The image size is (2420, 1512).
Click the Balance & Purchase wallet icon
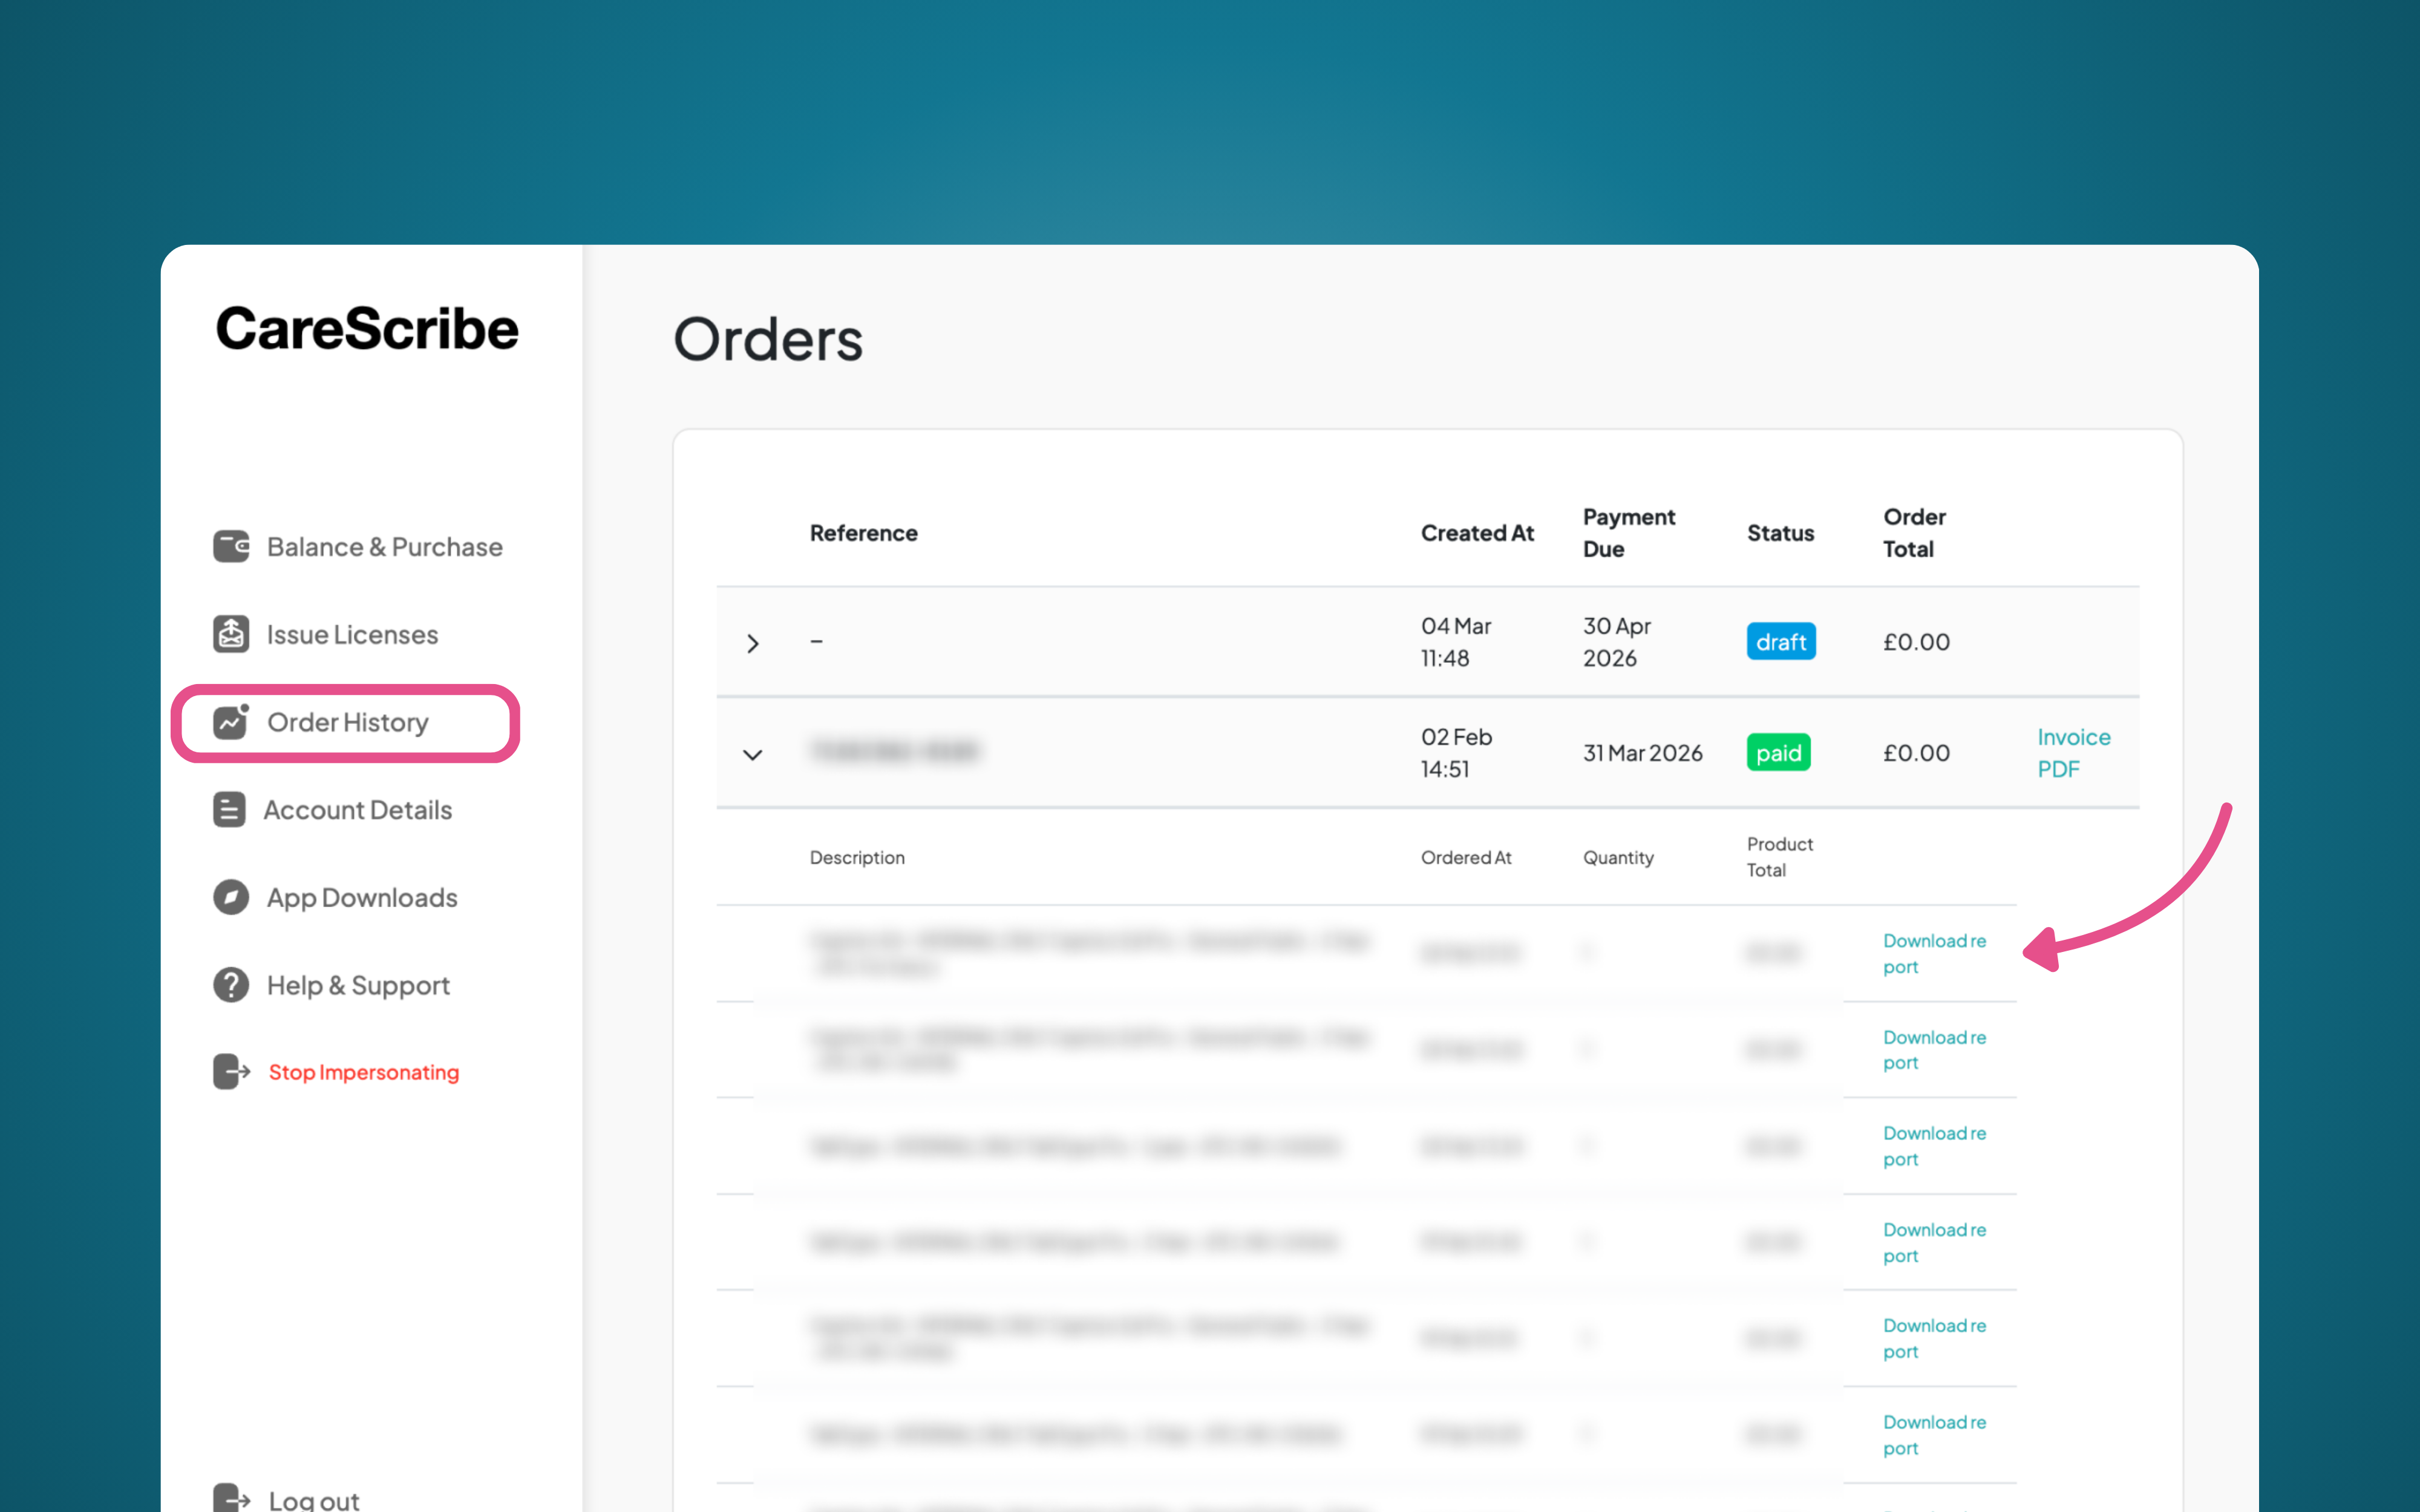tap(231, 547)
